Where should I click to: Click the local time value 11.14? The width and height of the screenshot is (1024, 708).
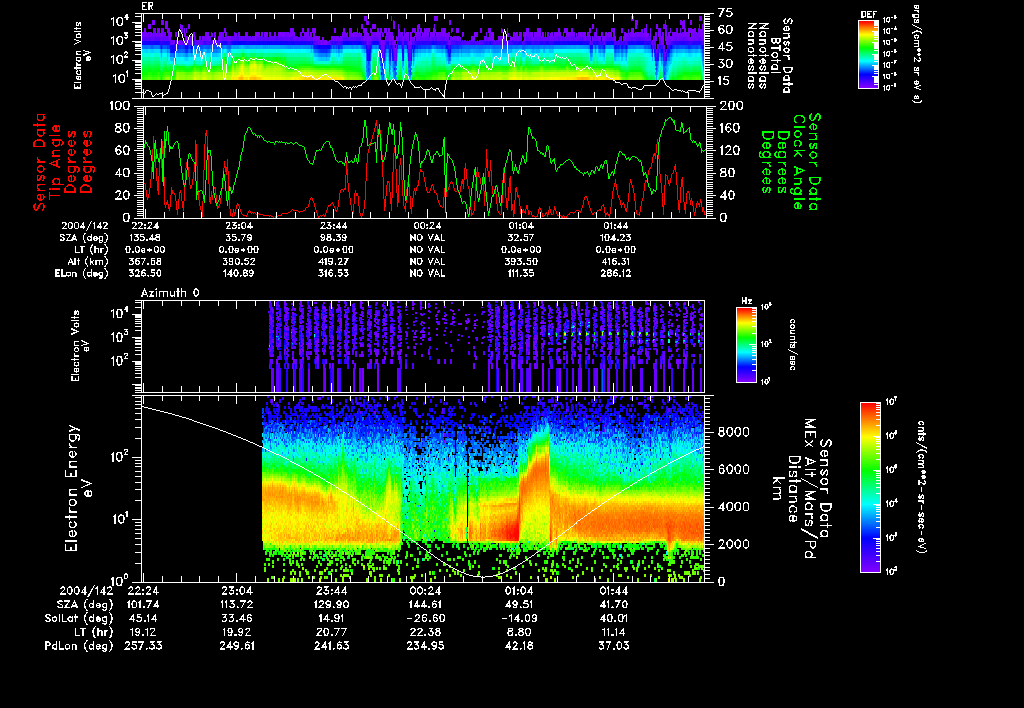pyautogui.click(x=614, y=632)
